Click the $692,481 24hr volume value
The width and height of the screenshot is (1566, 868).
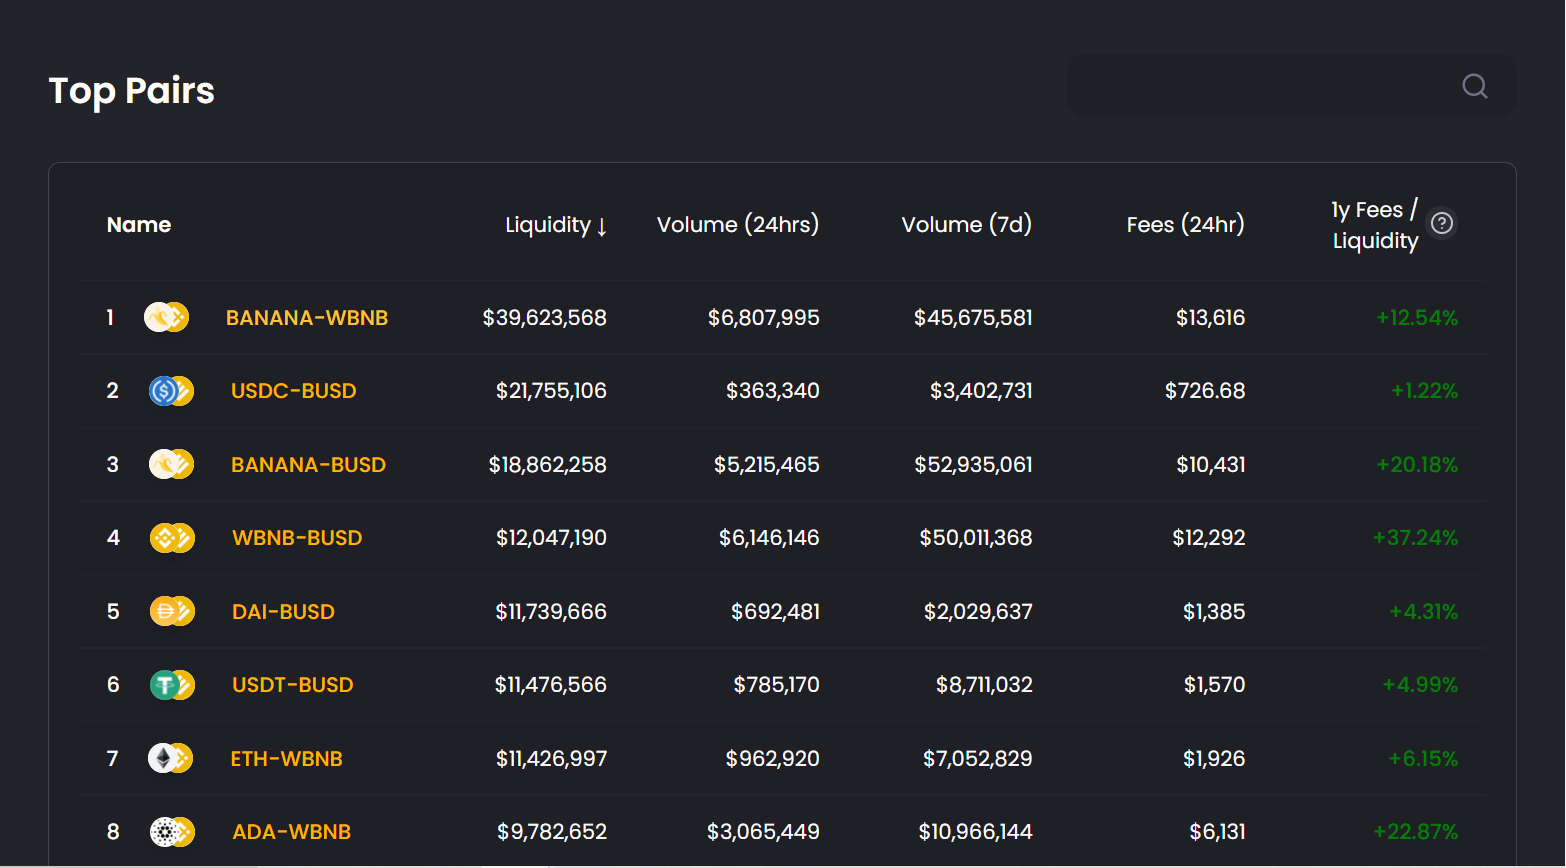tap(776, 612)
